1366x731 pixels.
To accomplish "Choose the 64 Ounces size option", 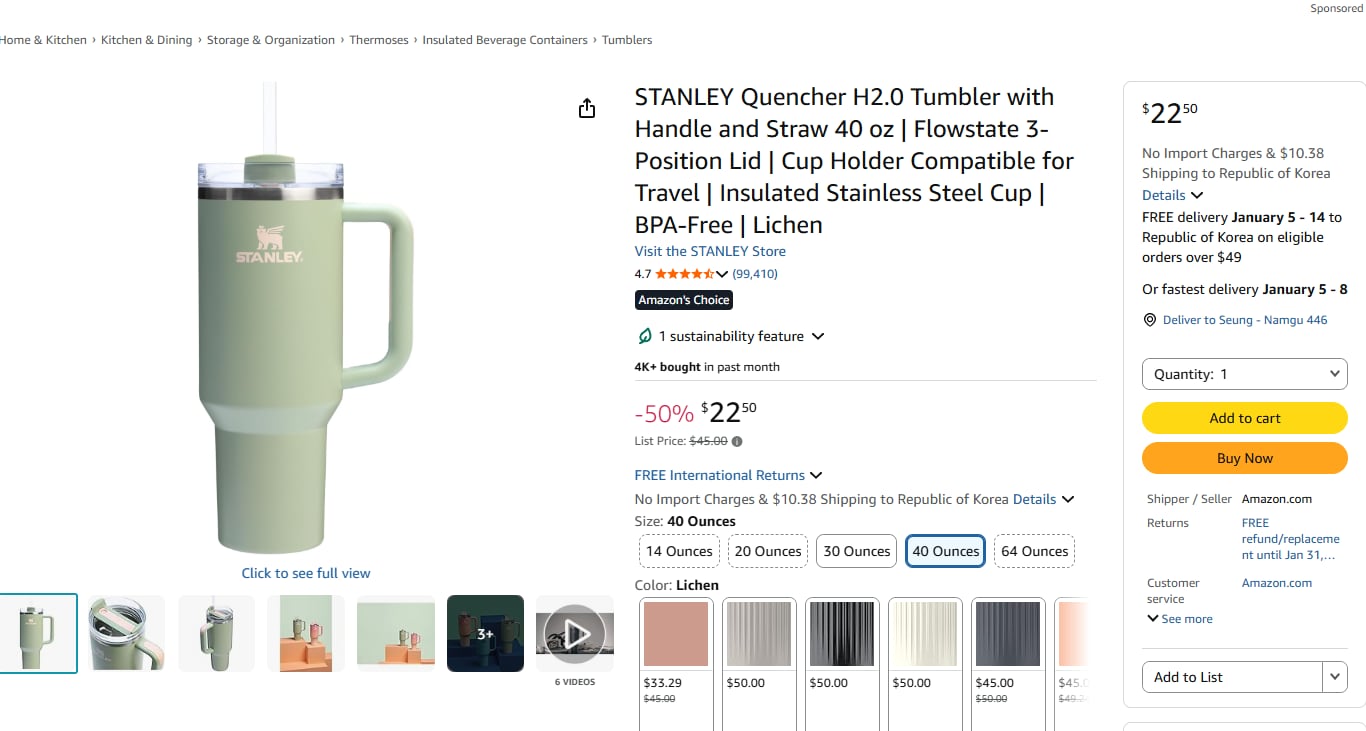I will [x=1034, y=551].
